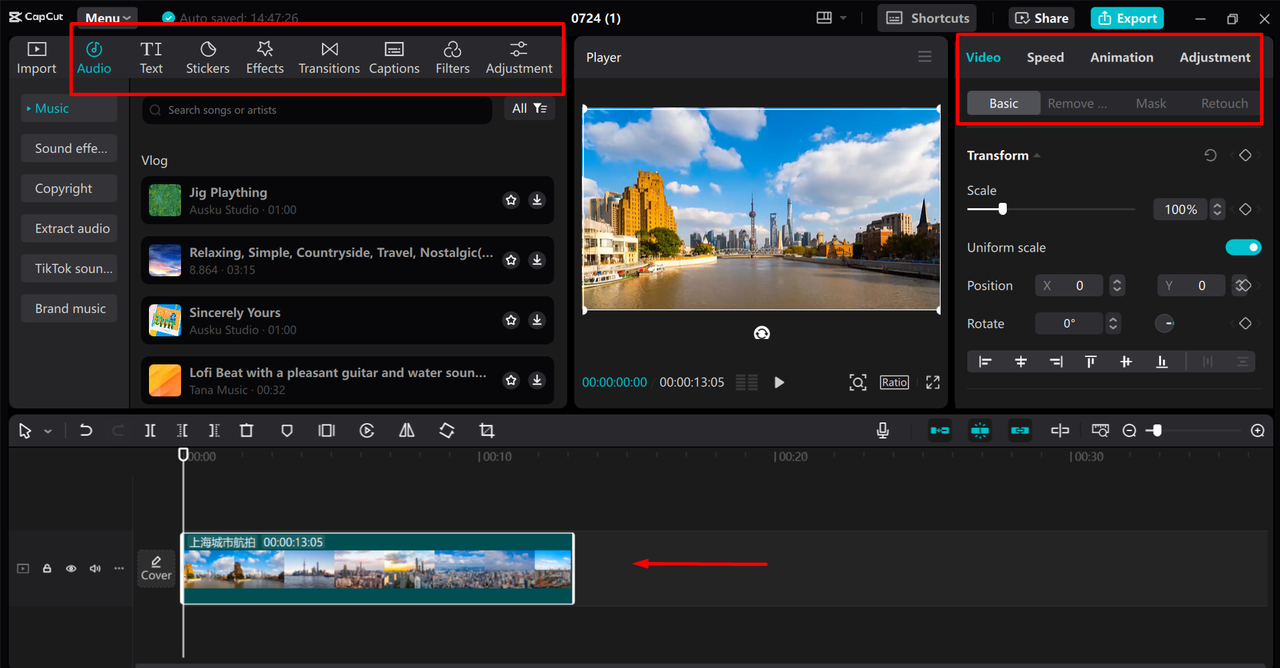Select the Retouch sub-tab
This screenshot has width=1280, height=668.
tap(1224, 103)
